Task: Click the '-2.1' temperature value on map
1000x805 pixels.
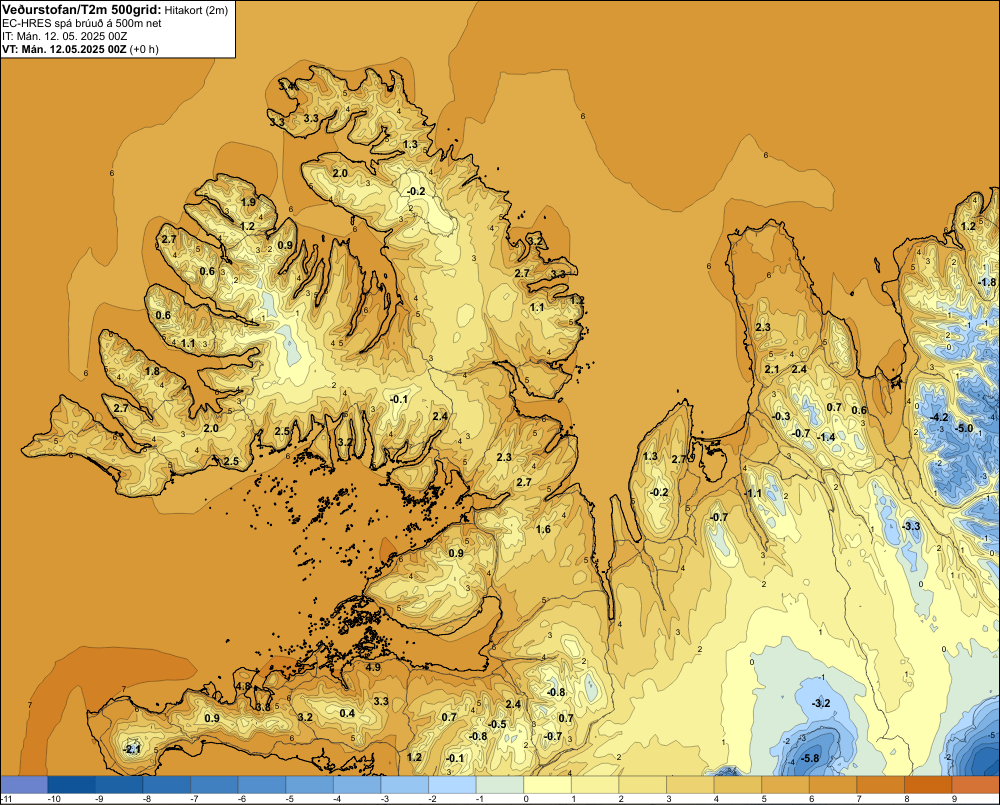Action: click(x=131, y=749)
